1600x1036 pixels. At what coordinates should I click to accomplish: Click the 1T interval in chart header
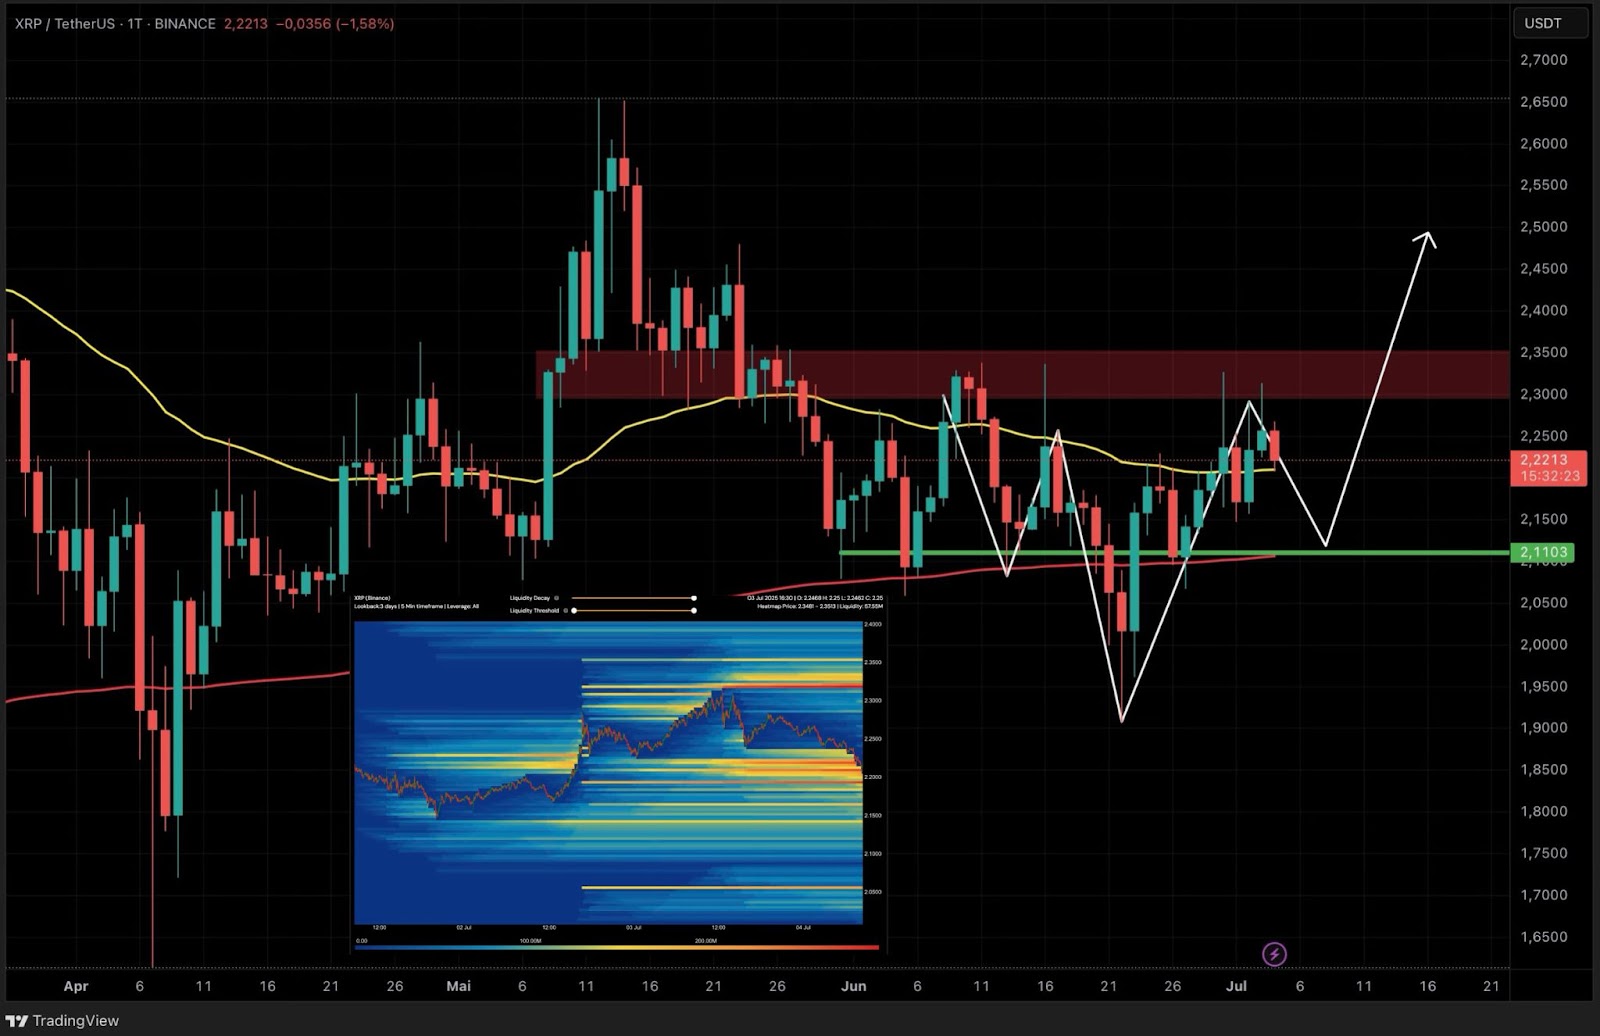click(135, 23)
